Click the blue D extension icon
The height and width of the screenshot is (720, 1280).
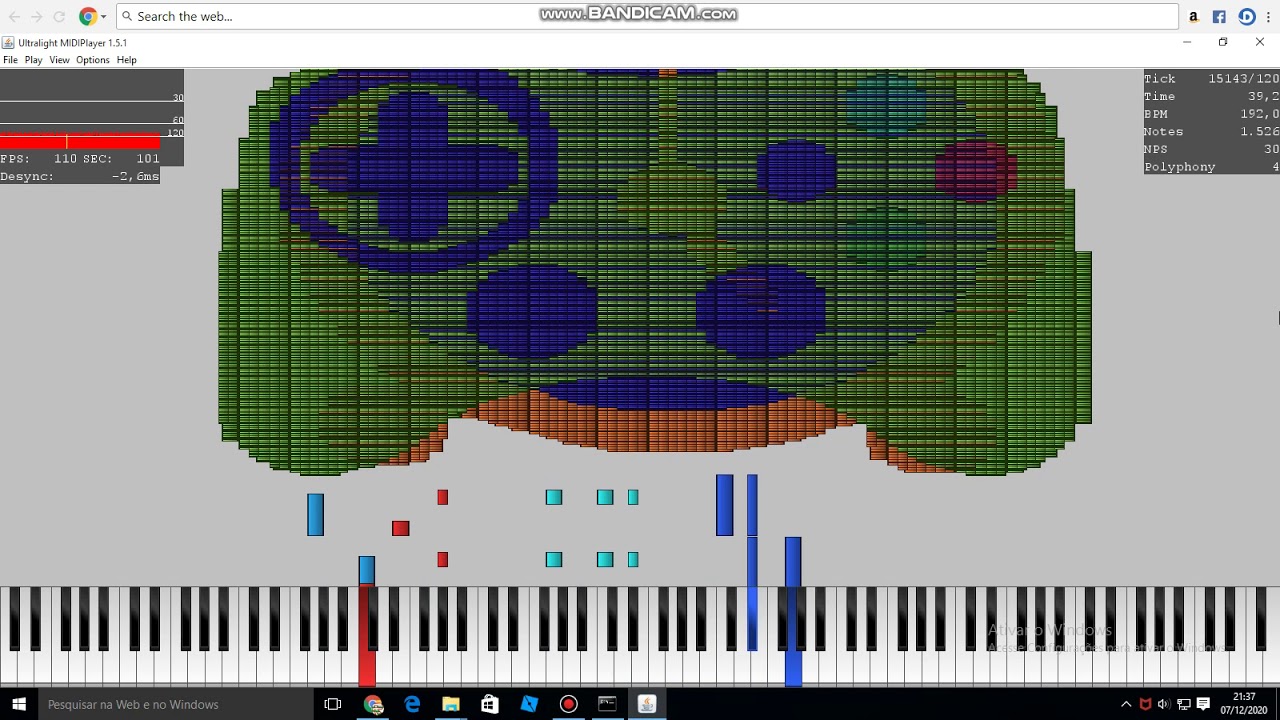pyautogui.click(x=1246, y=16)
